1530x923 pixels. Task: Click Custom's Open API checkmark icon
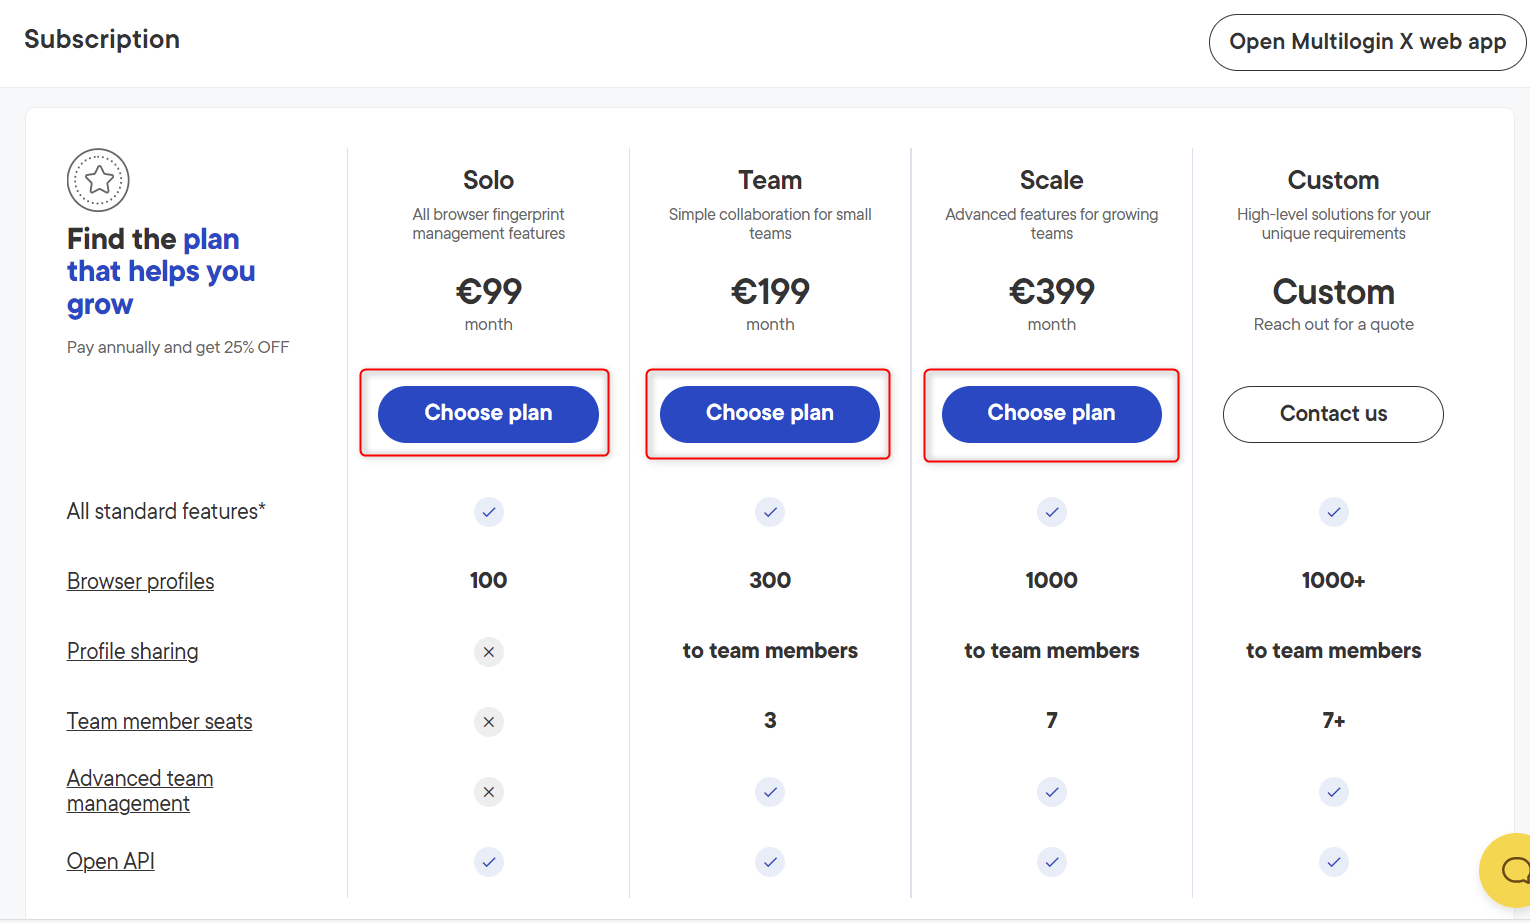(x=1333, y=862)
